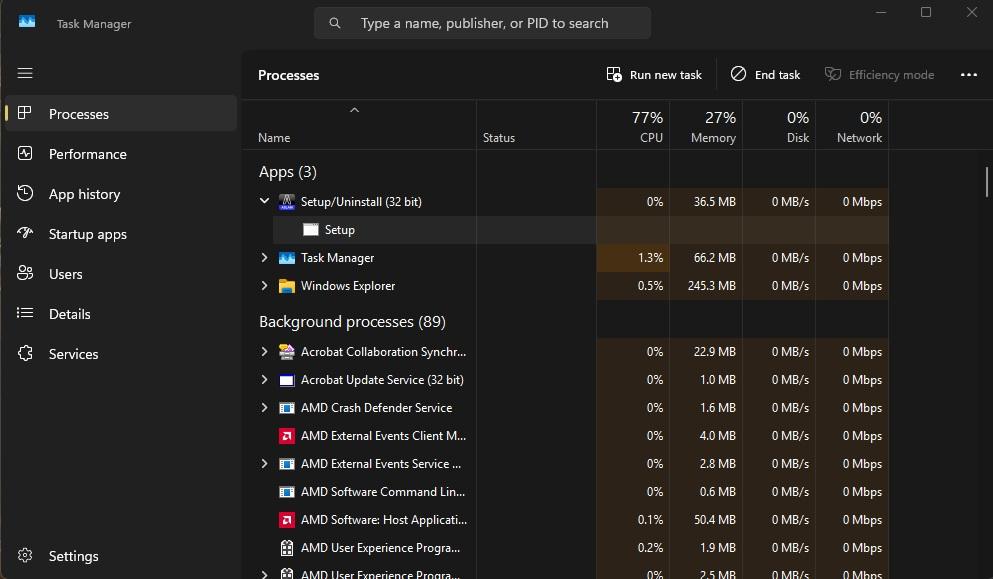
Task: Sort by the Network column header
Action: (852, 125)
